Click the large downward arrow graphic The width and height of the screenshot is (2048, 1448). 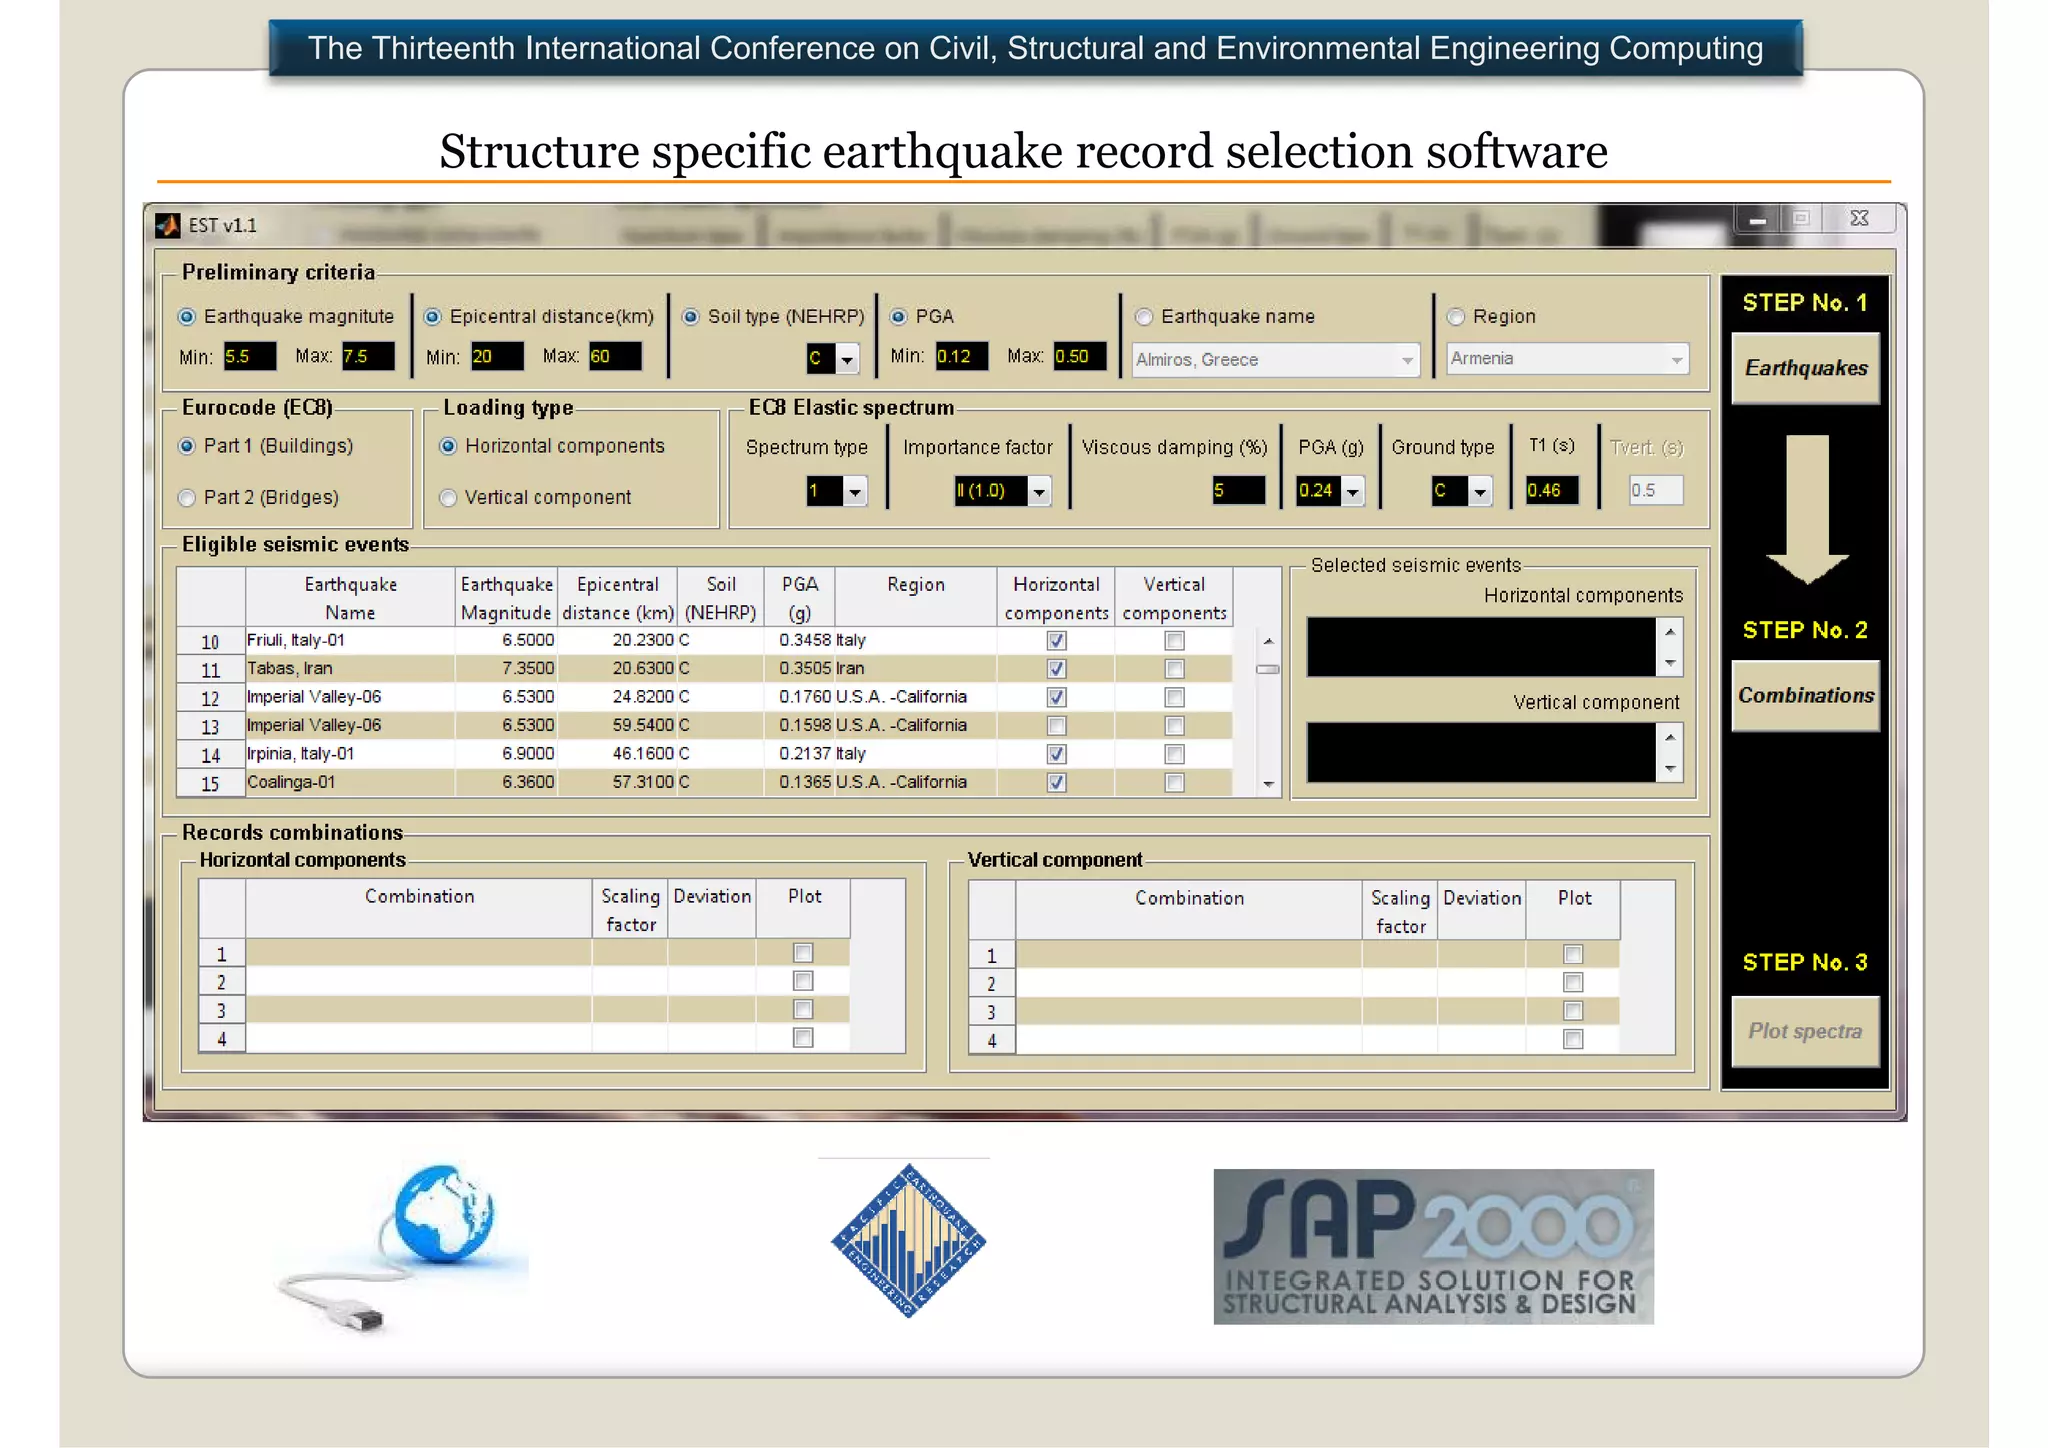click(x=1807, y=509)
